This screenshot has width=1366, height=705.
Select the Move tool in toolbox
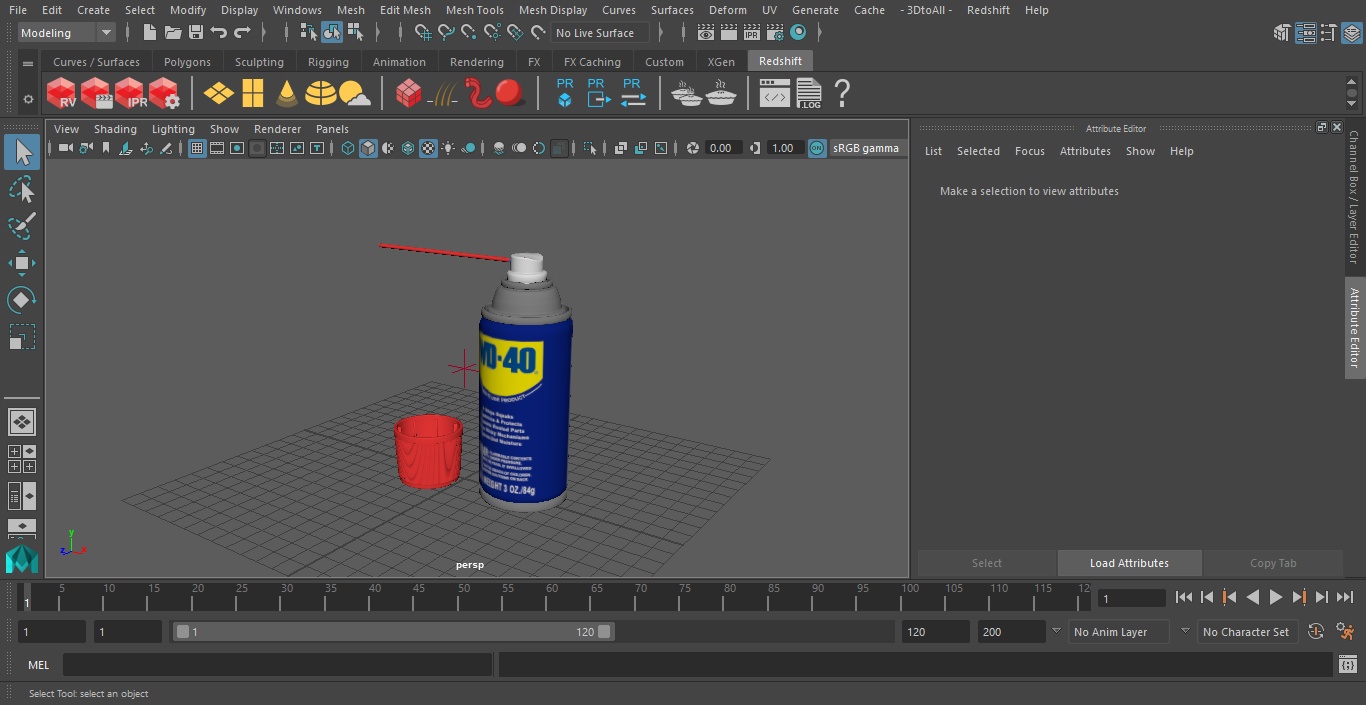point(22,263)
